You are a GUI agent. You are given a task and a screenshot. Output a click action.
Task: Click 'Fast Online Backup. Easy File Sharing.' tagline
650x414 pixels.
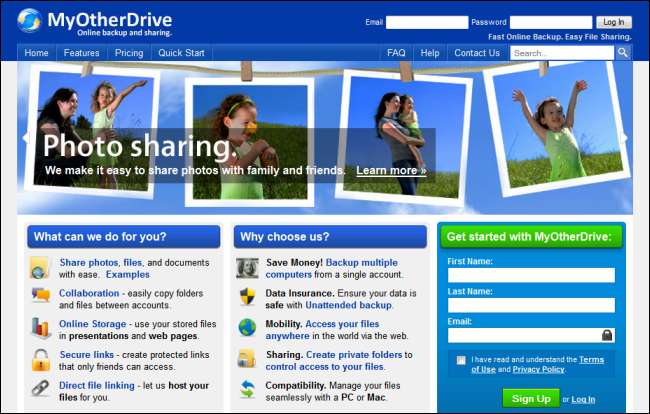pos(560,37)
